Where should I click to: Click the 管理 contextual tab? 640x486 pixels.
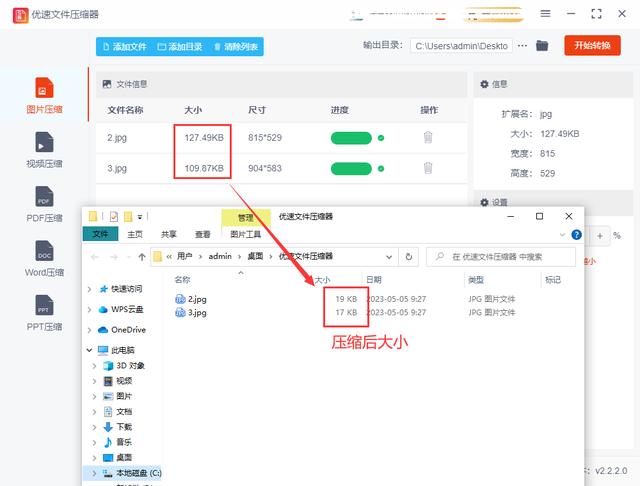click(246, 218)
